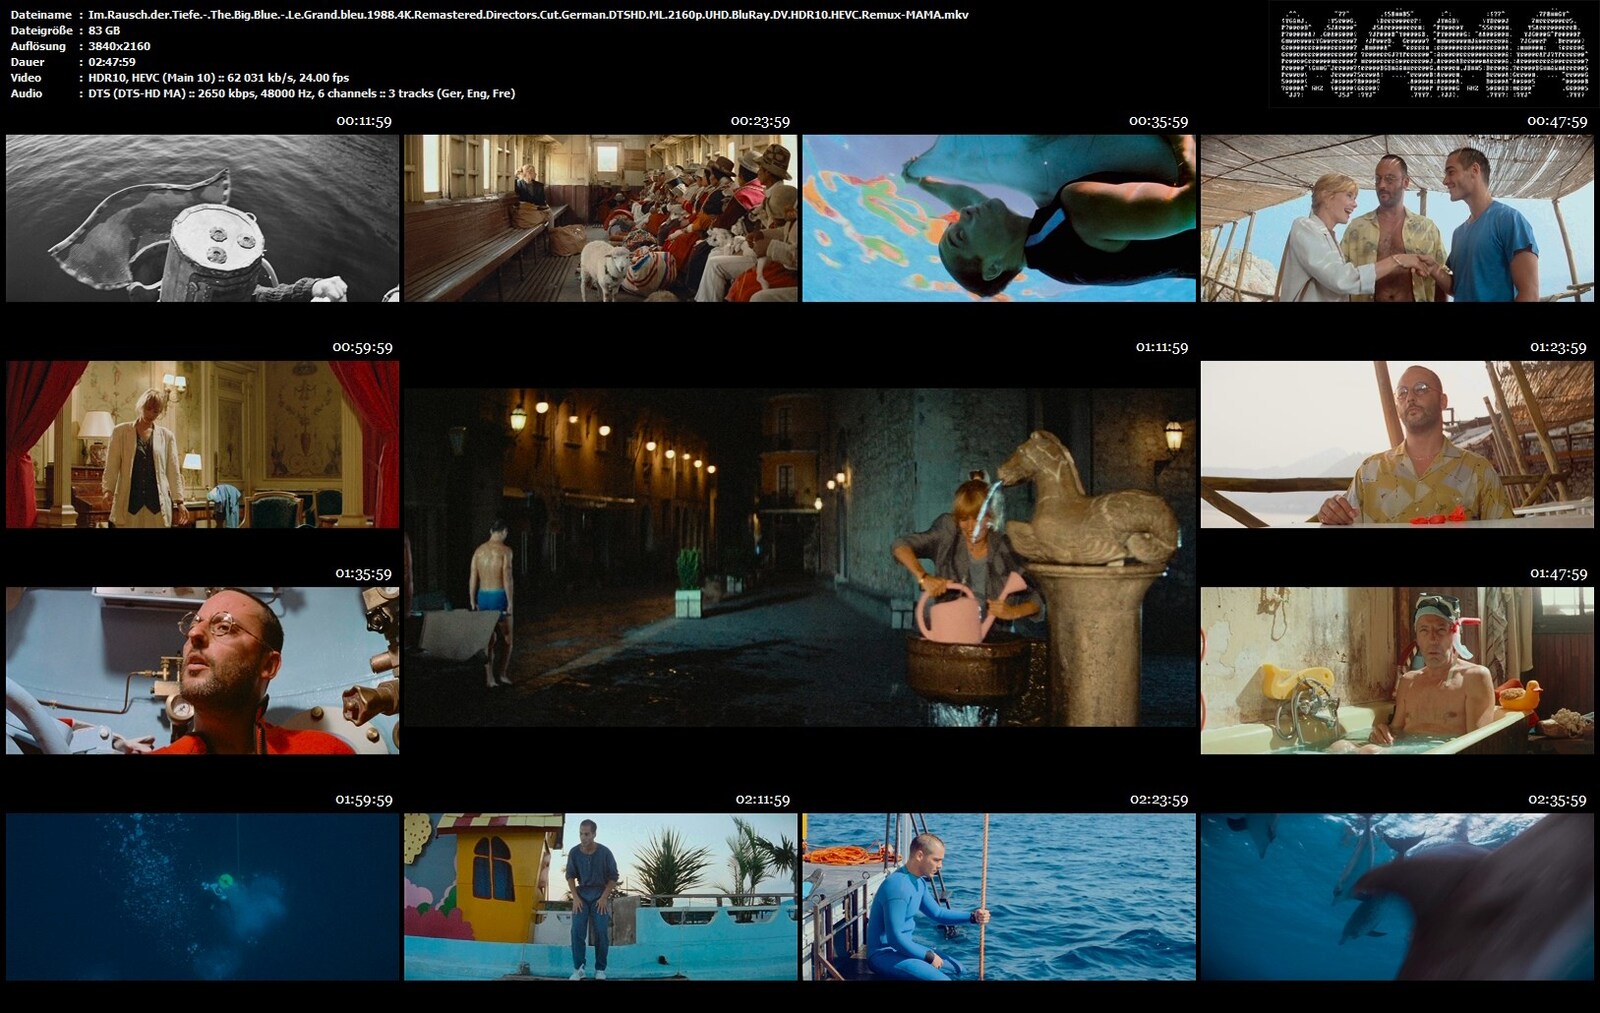Click the 00:35:59 timestamp
The width and height of the screenshot is (1600, 1013).
(x=1158, y=121)
